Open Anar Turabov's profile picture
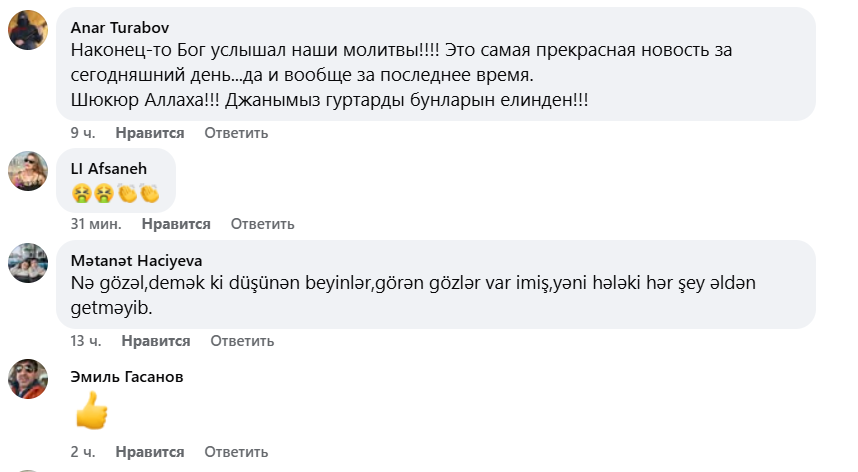The height and width of the screenshot is (472, 858). click(28, 29)
